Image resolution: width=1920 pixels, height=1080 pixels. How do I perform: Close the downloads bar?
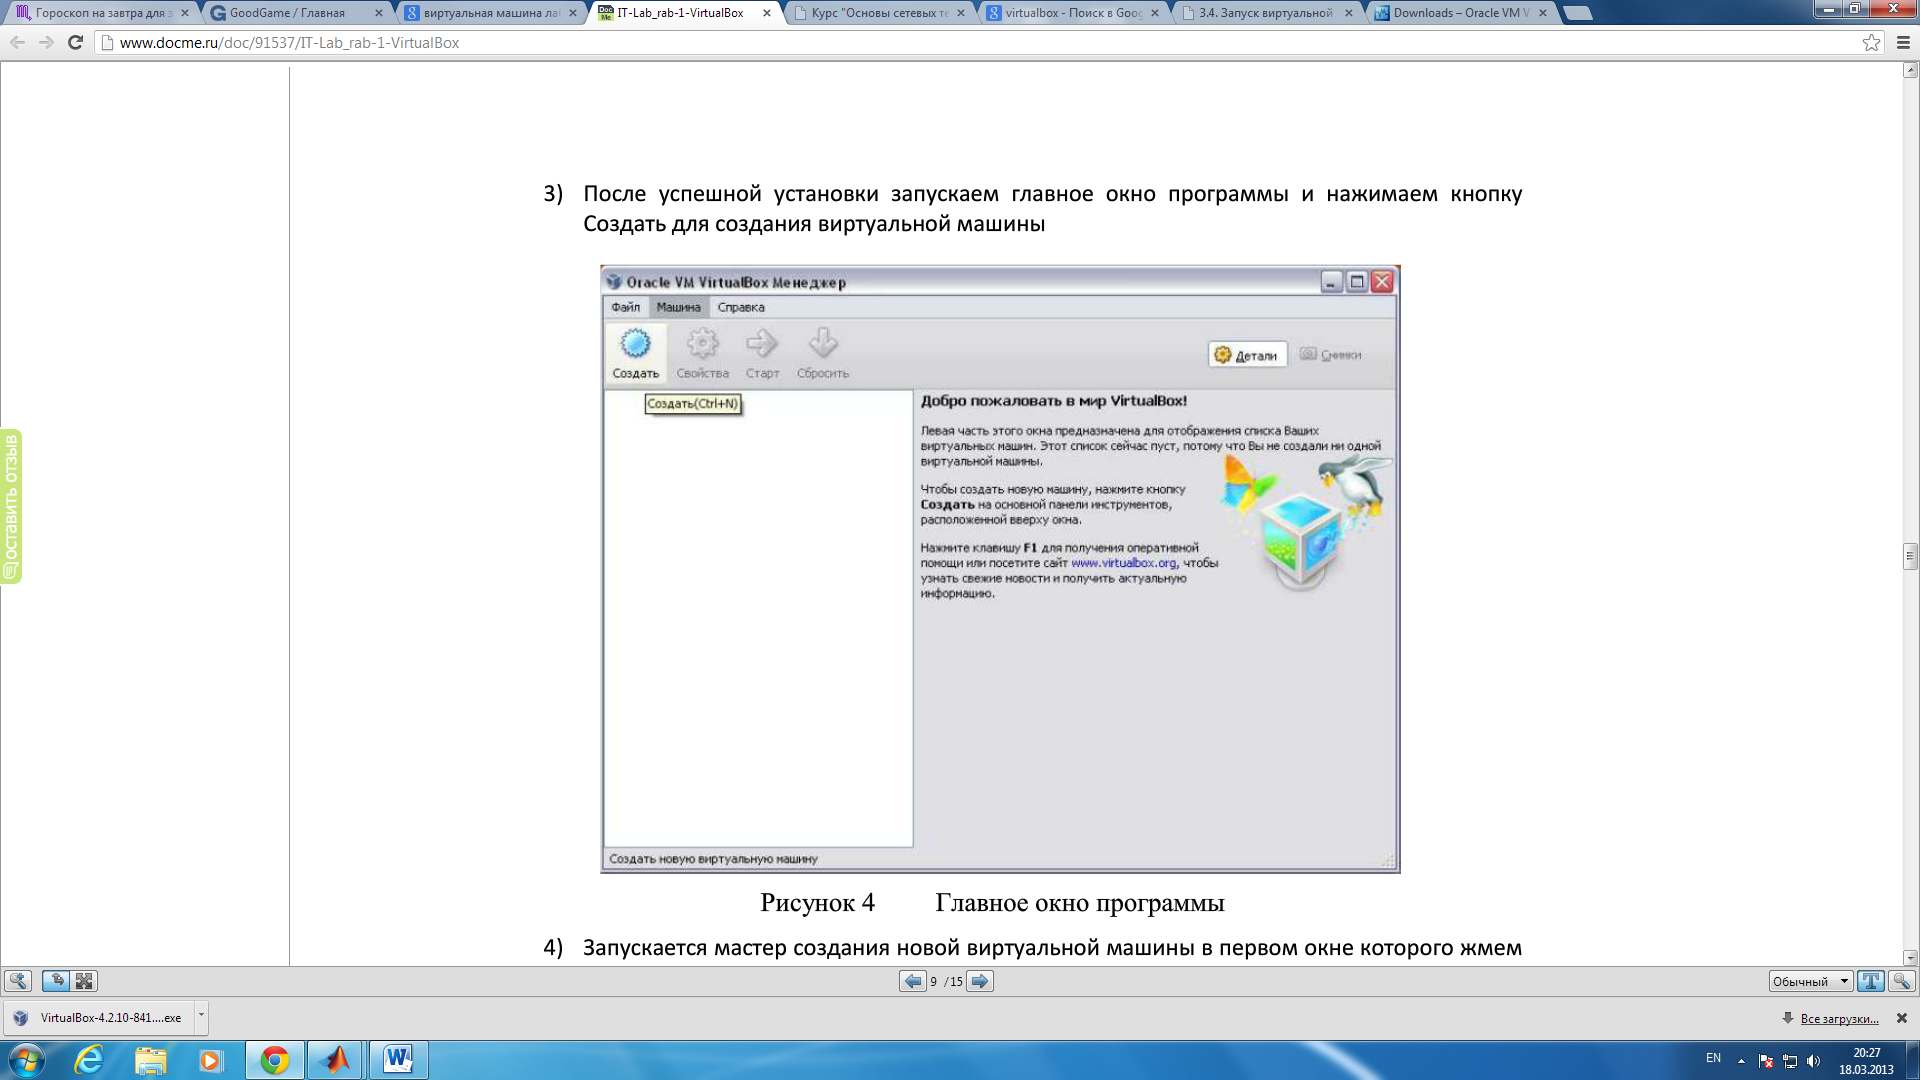pyautogui.click(x=1902, y=1018)
